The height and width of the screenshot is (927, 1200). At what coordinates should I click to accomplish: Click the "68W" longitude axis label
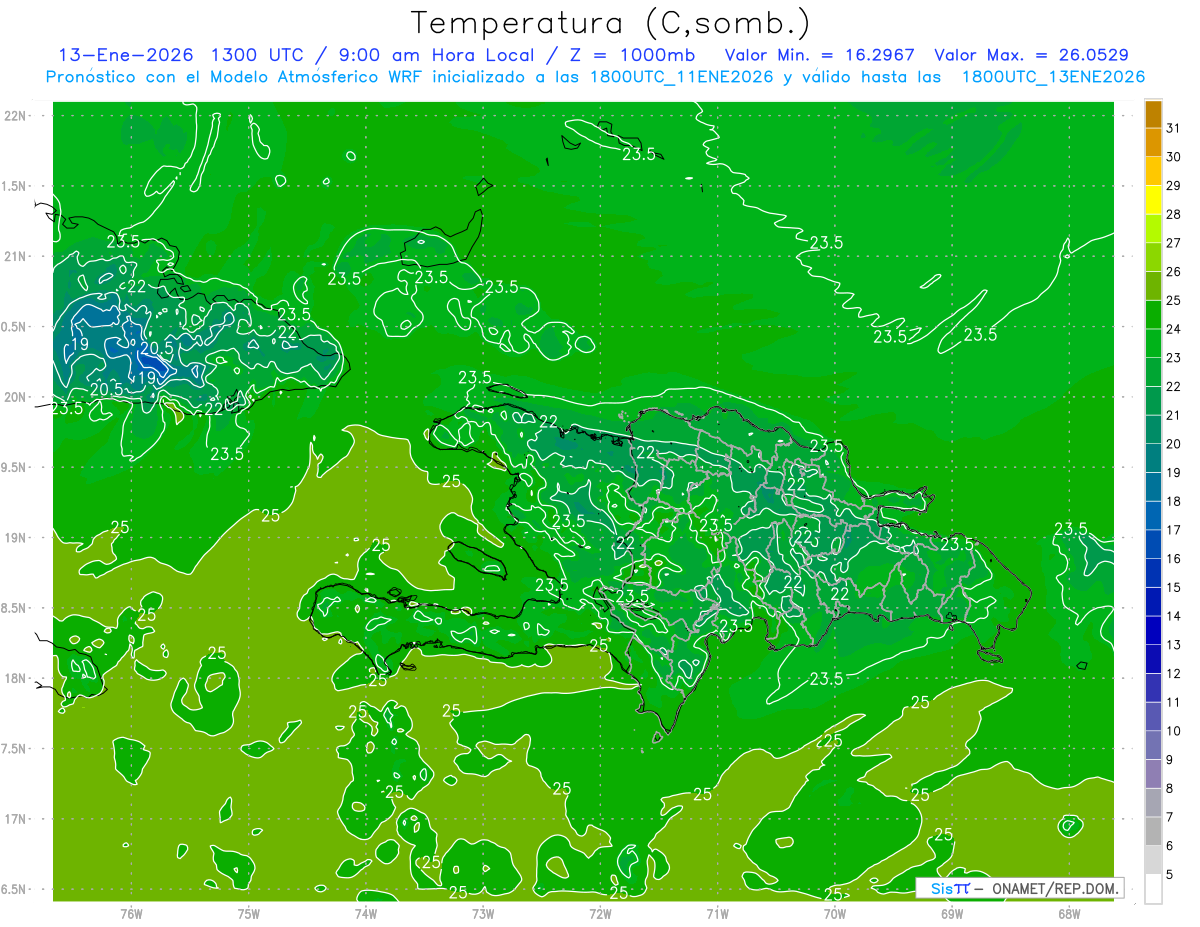[1069, 913]
